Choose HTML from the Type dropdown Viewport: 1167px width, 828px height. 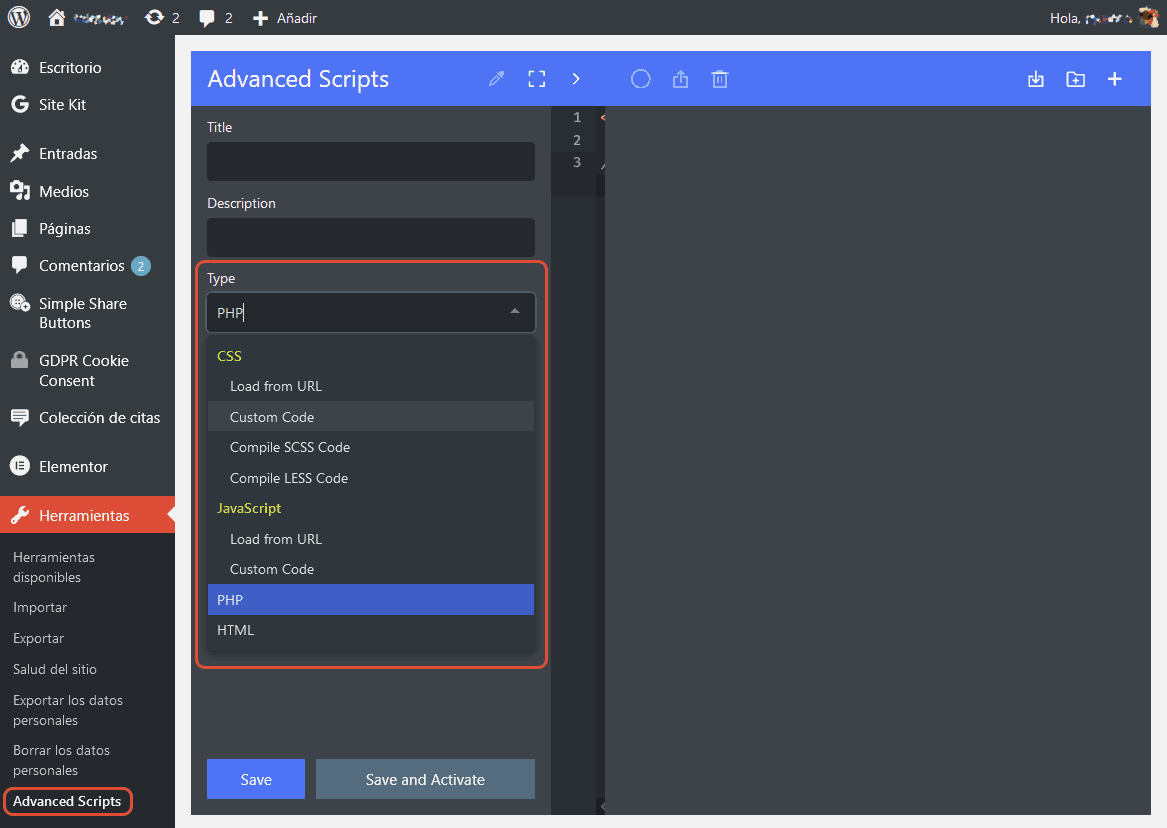click(x=370, y=630)
